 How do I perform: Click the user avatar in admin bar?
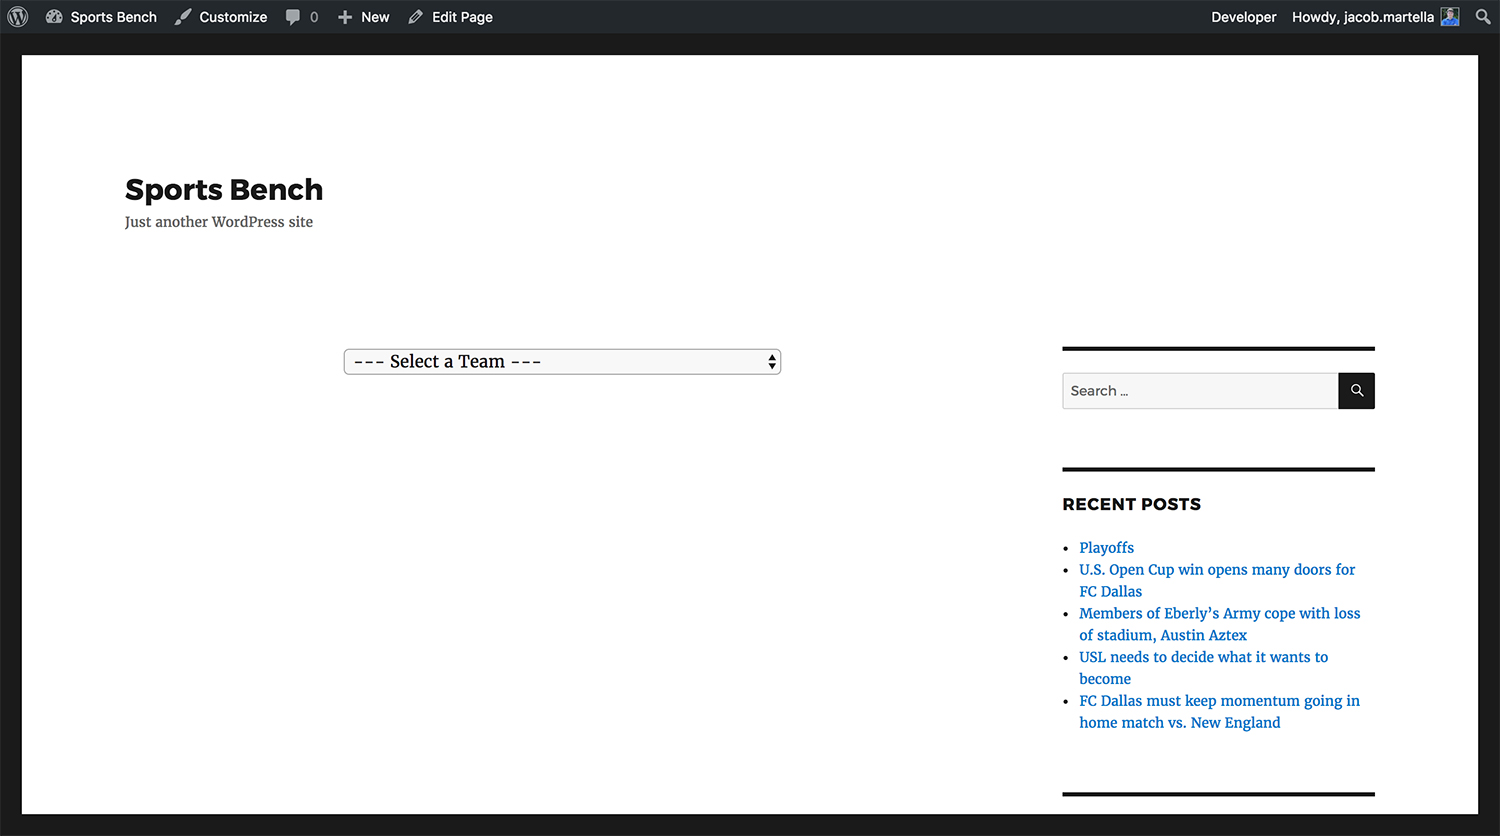pos(1450,17)
